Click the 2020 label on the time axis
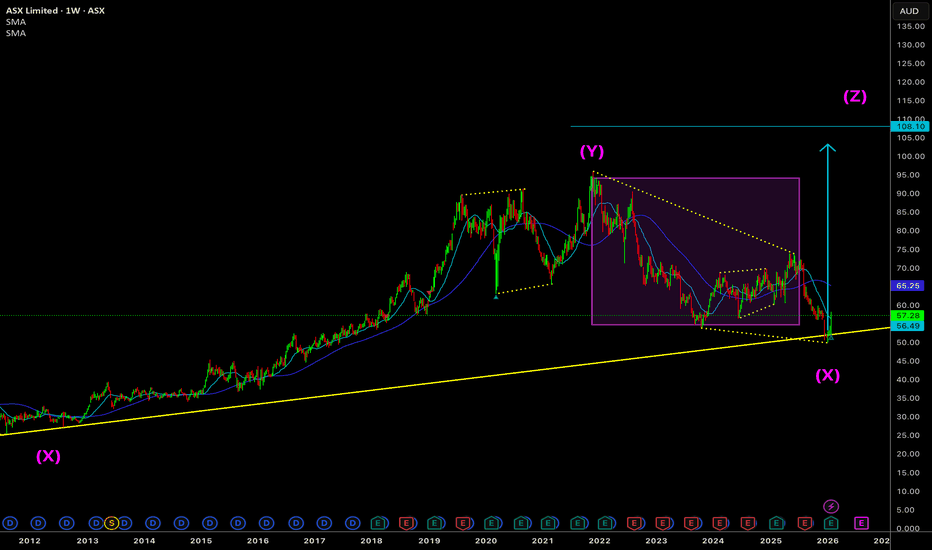 point(485,540)
